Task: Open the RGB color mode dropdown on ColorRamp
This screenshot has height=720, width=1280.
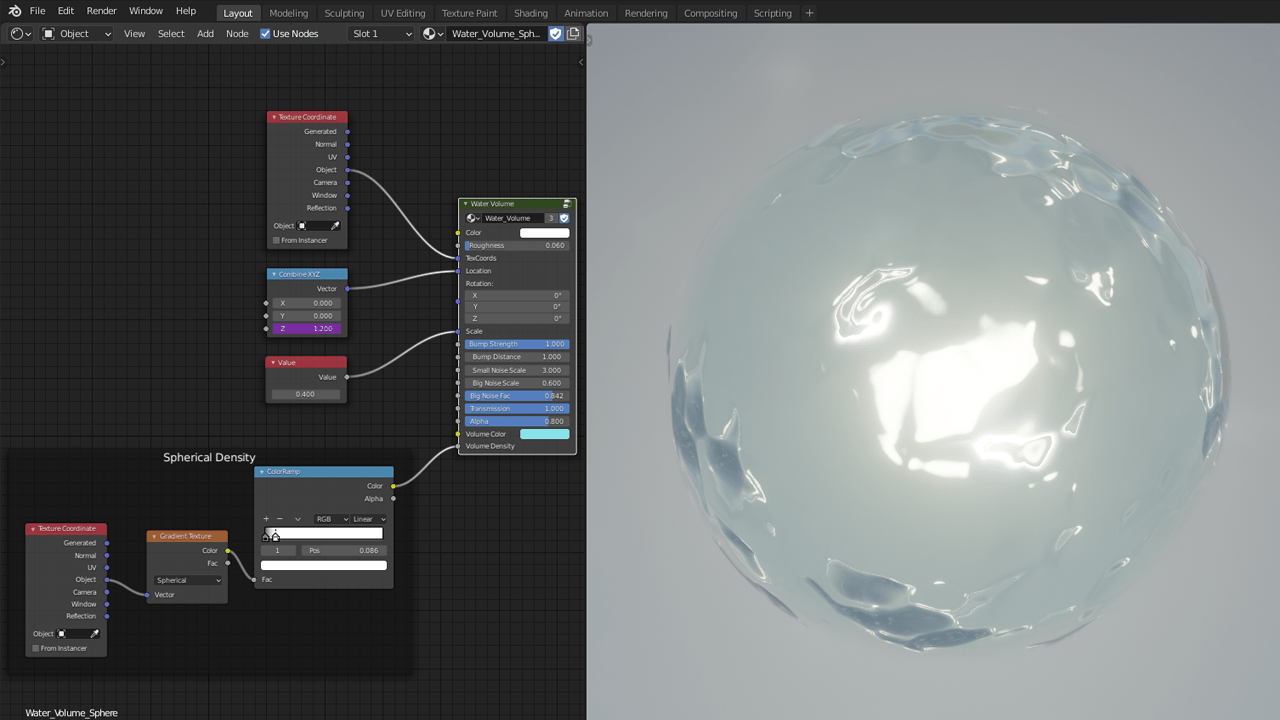Action: [331, 518]
